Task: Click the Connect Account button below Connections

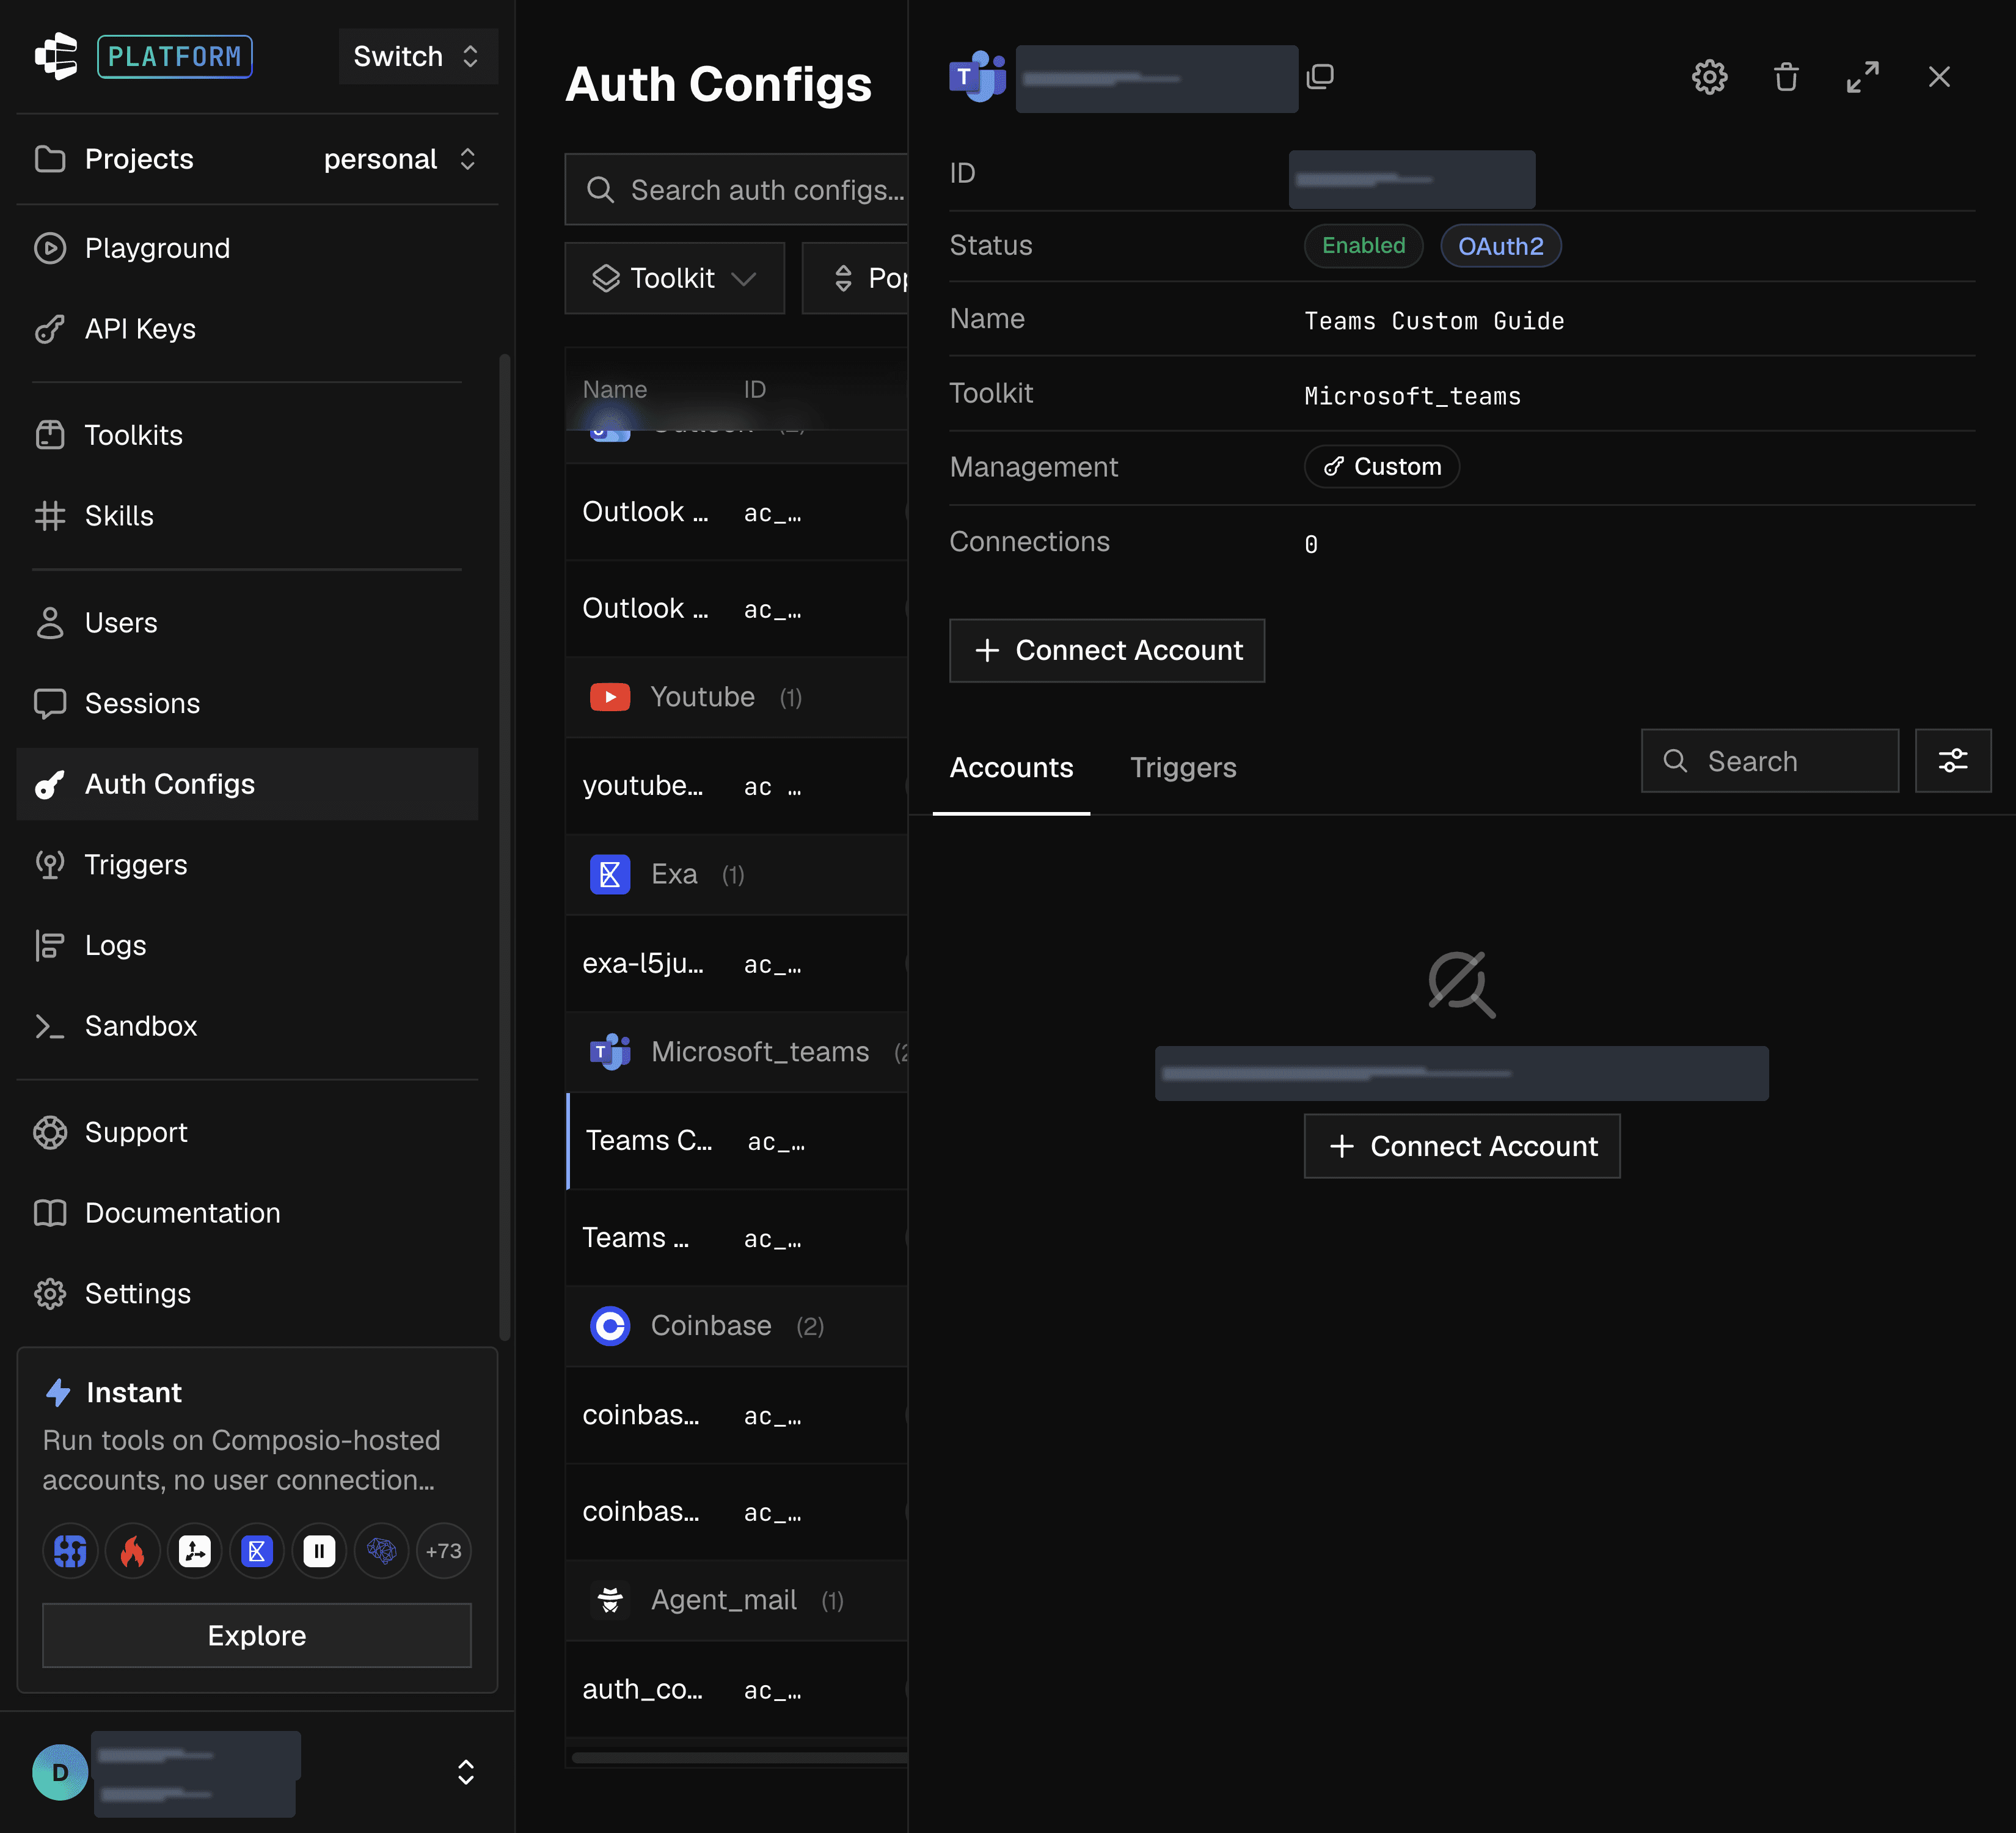Action: click(1107, 651)
